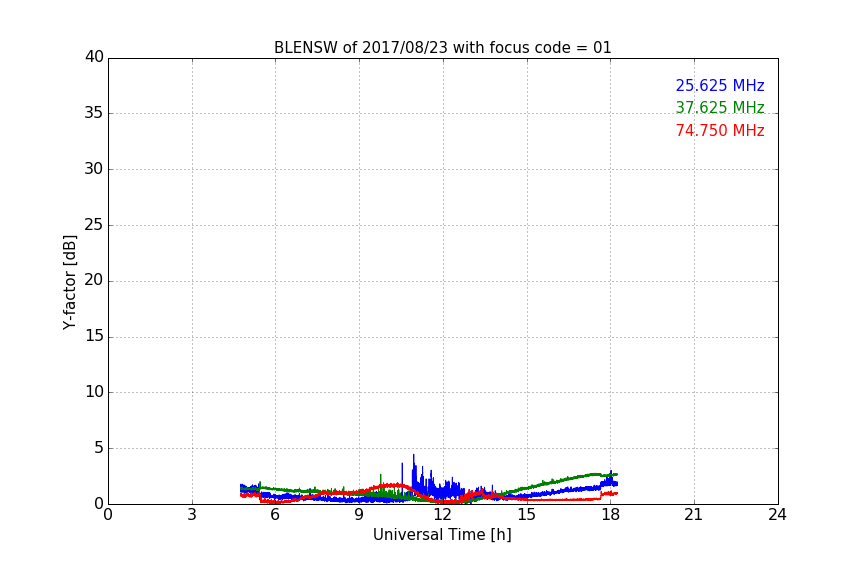Click the Universal Time [h] axis label
The height and width of the screenshot is (576, 864).
point(442,535)
